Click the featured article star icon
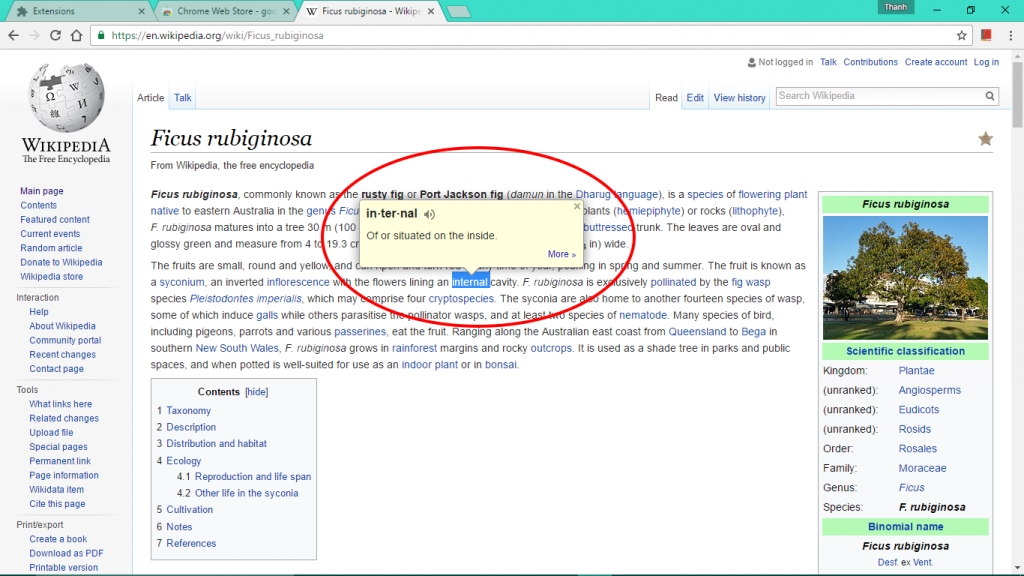 click(985, 138)
